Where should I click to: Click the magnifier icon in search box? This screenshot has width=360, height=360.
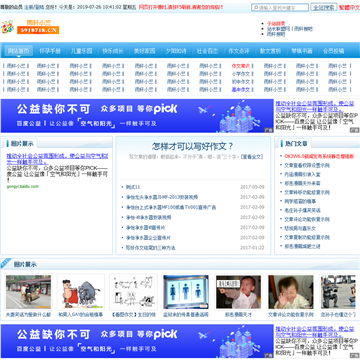(x=255, y=7)
